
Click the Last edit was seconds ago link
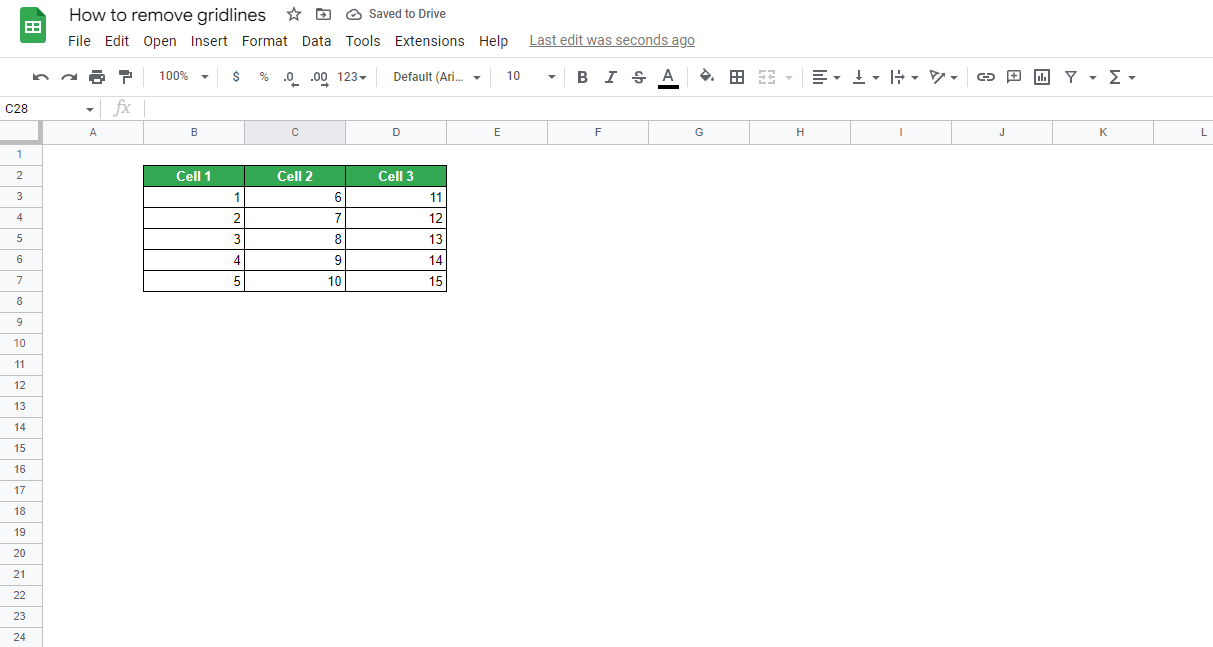(x=612, y=40)
